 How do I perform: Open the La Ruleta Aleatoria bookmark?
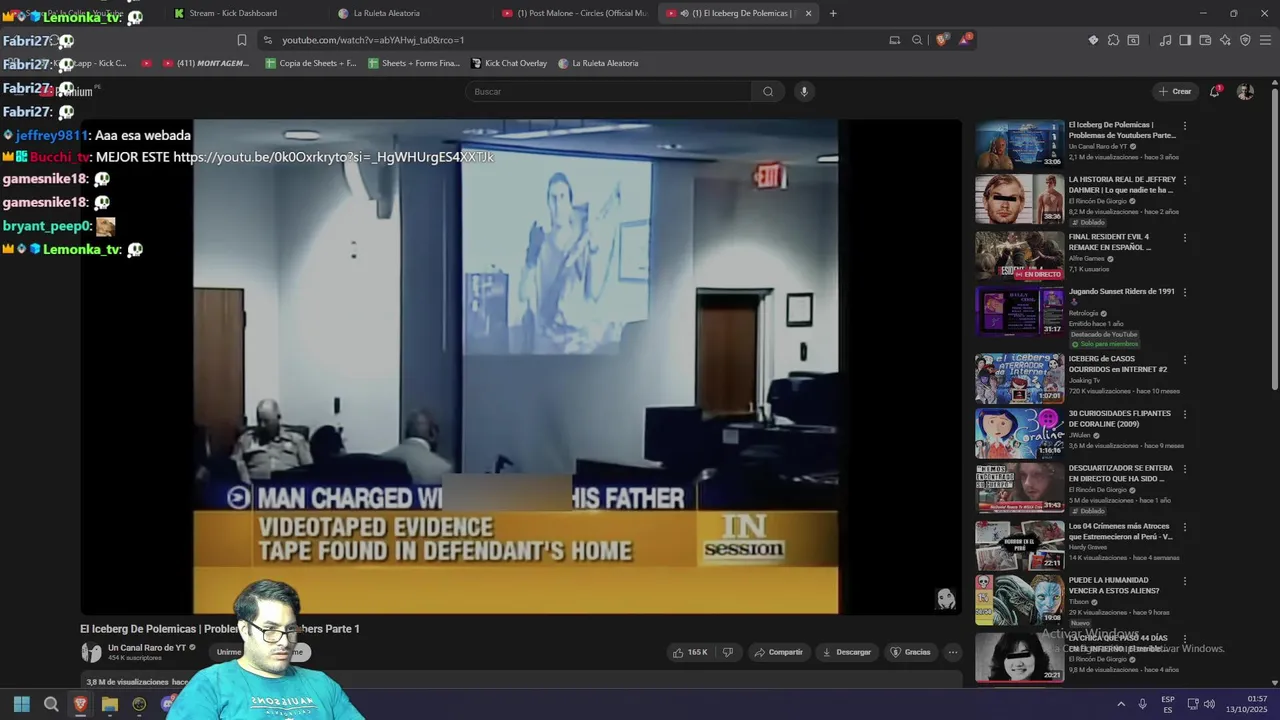click(598, 63)
